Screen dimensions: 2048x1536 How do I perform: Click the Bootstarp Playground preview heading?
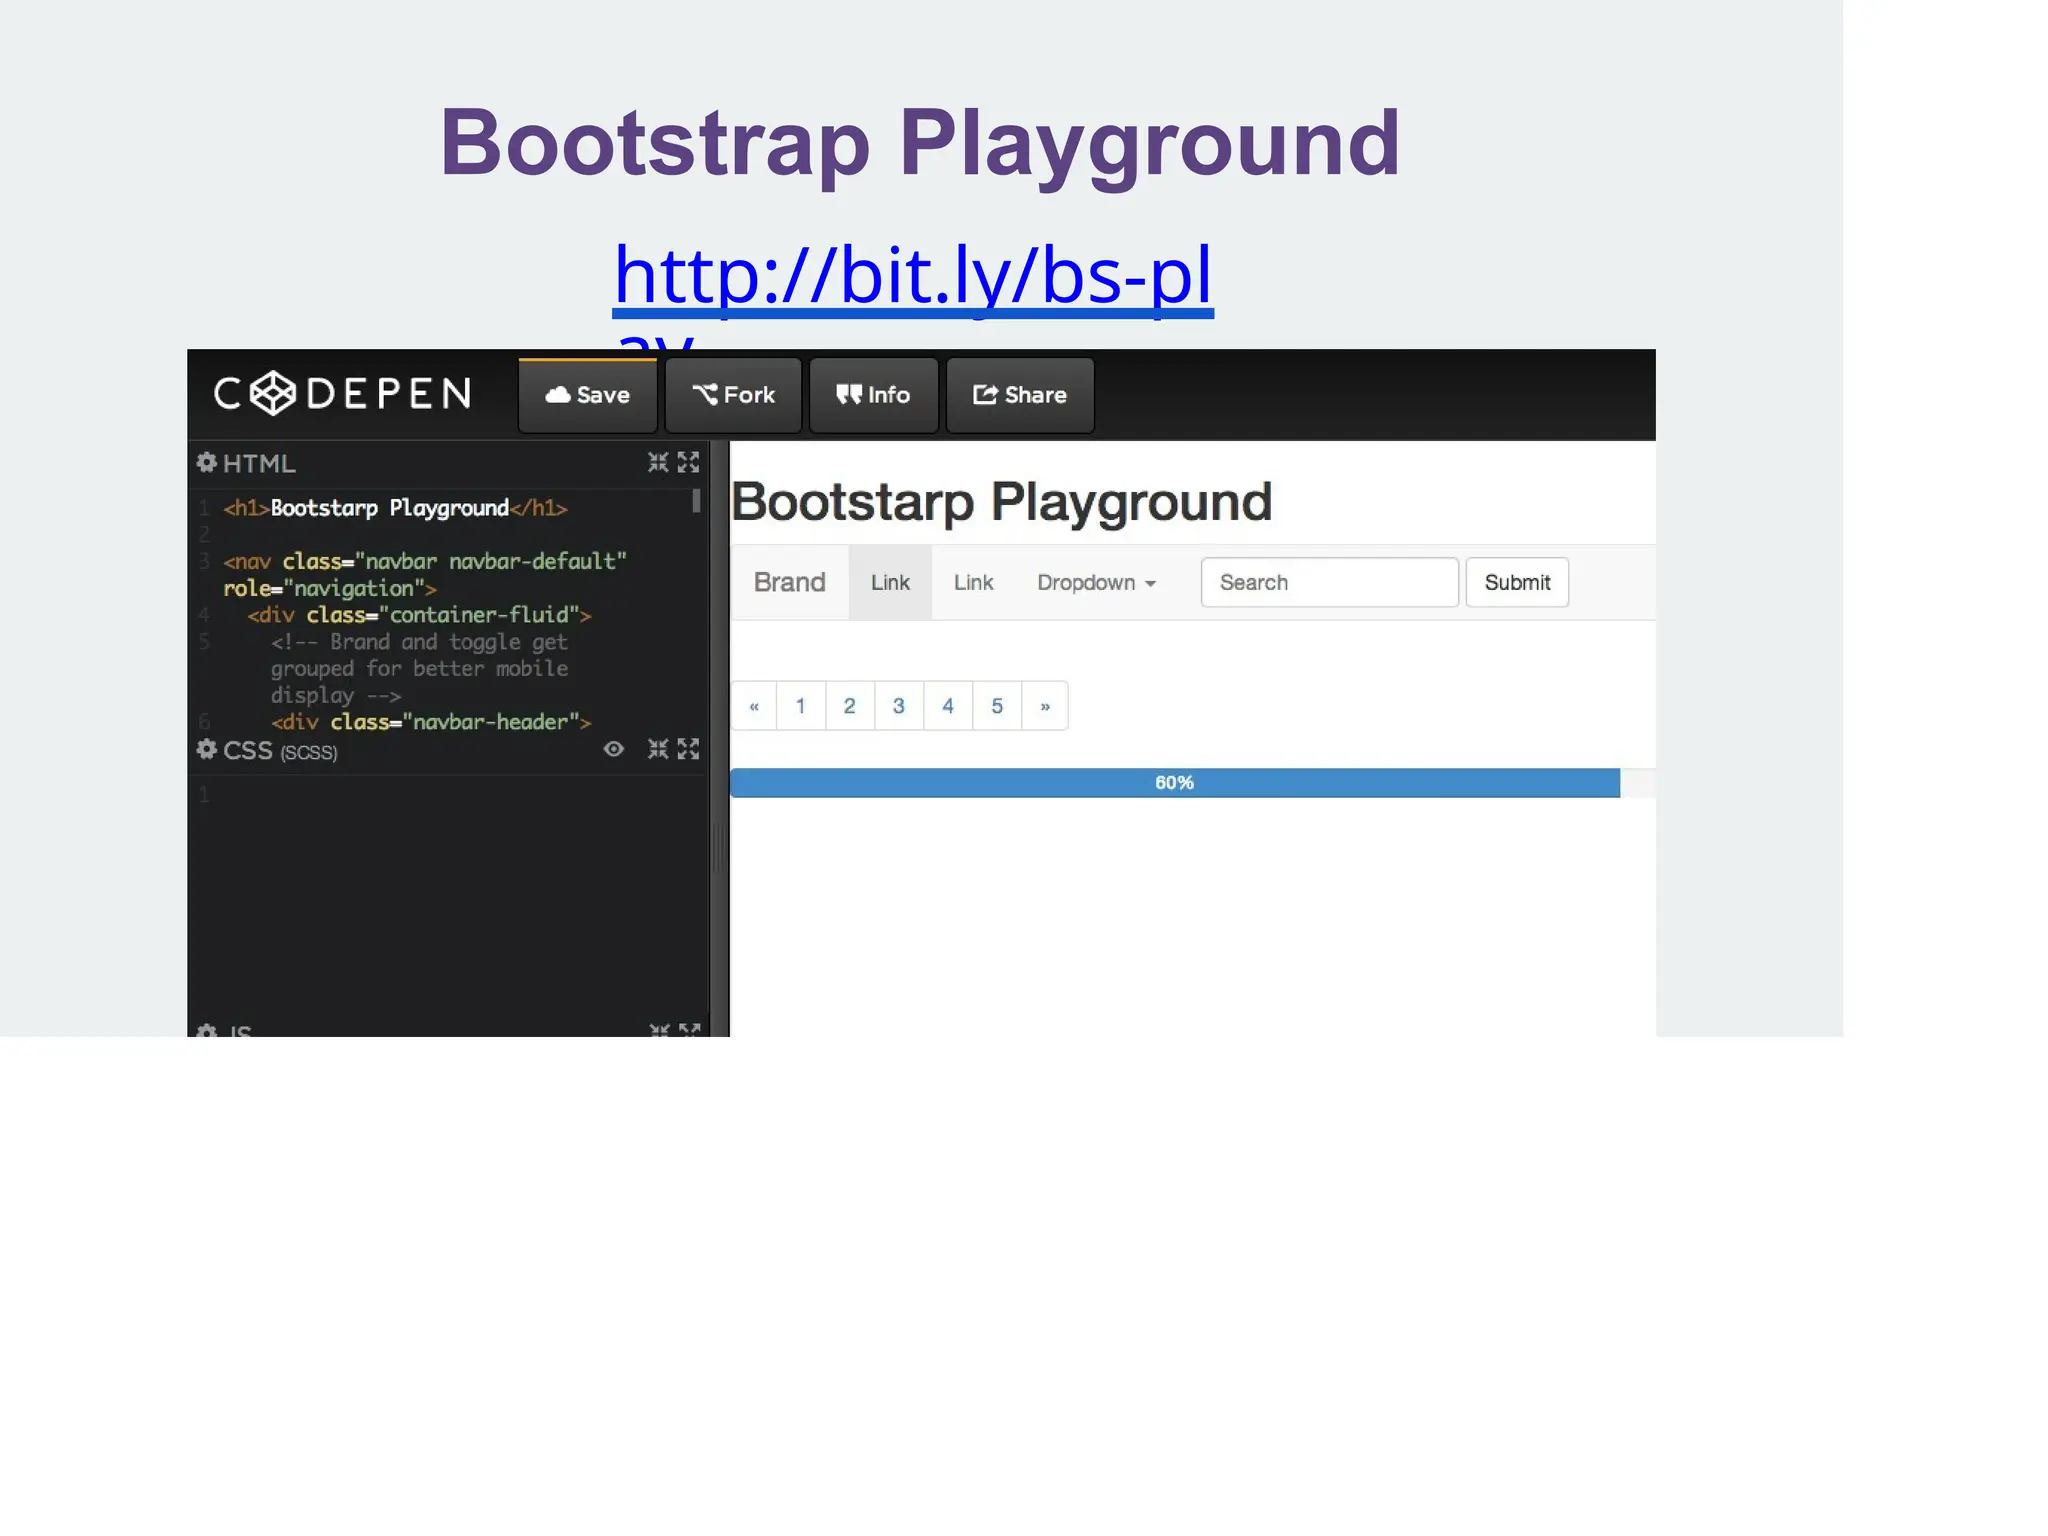pos(1001,501)
